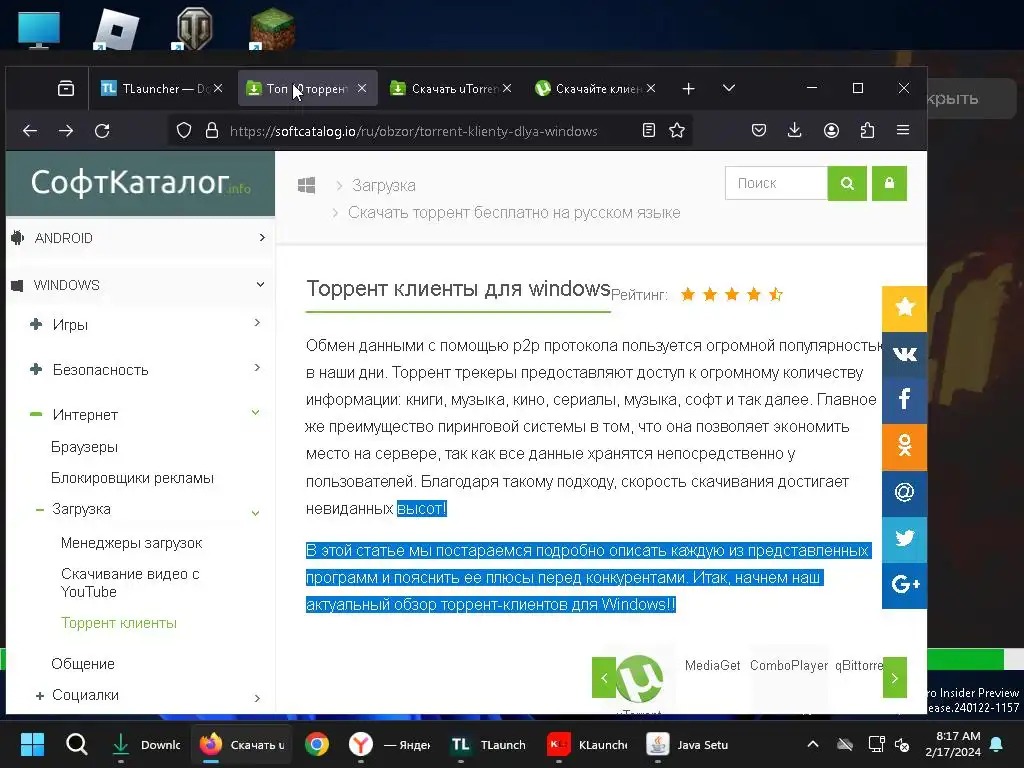
Task: Open the Firefox account icon
Action: (x=831, y=131)
